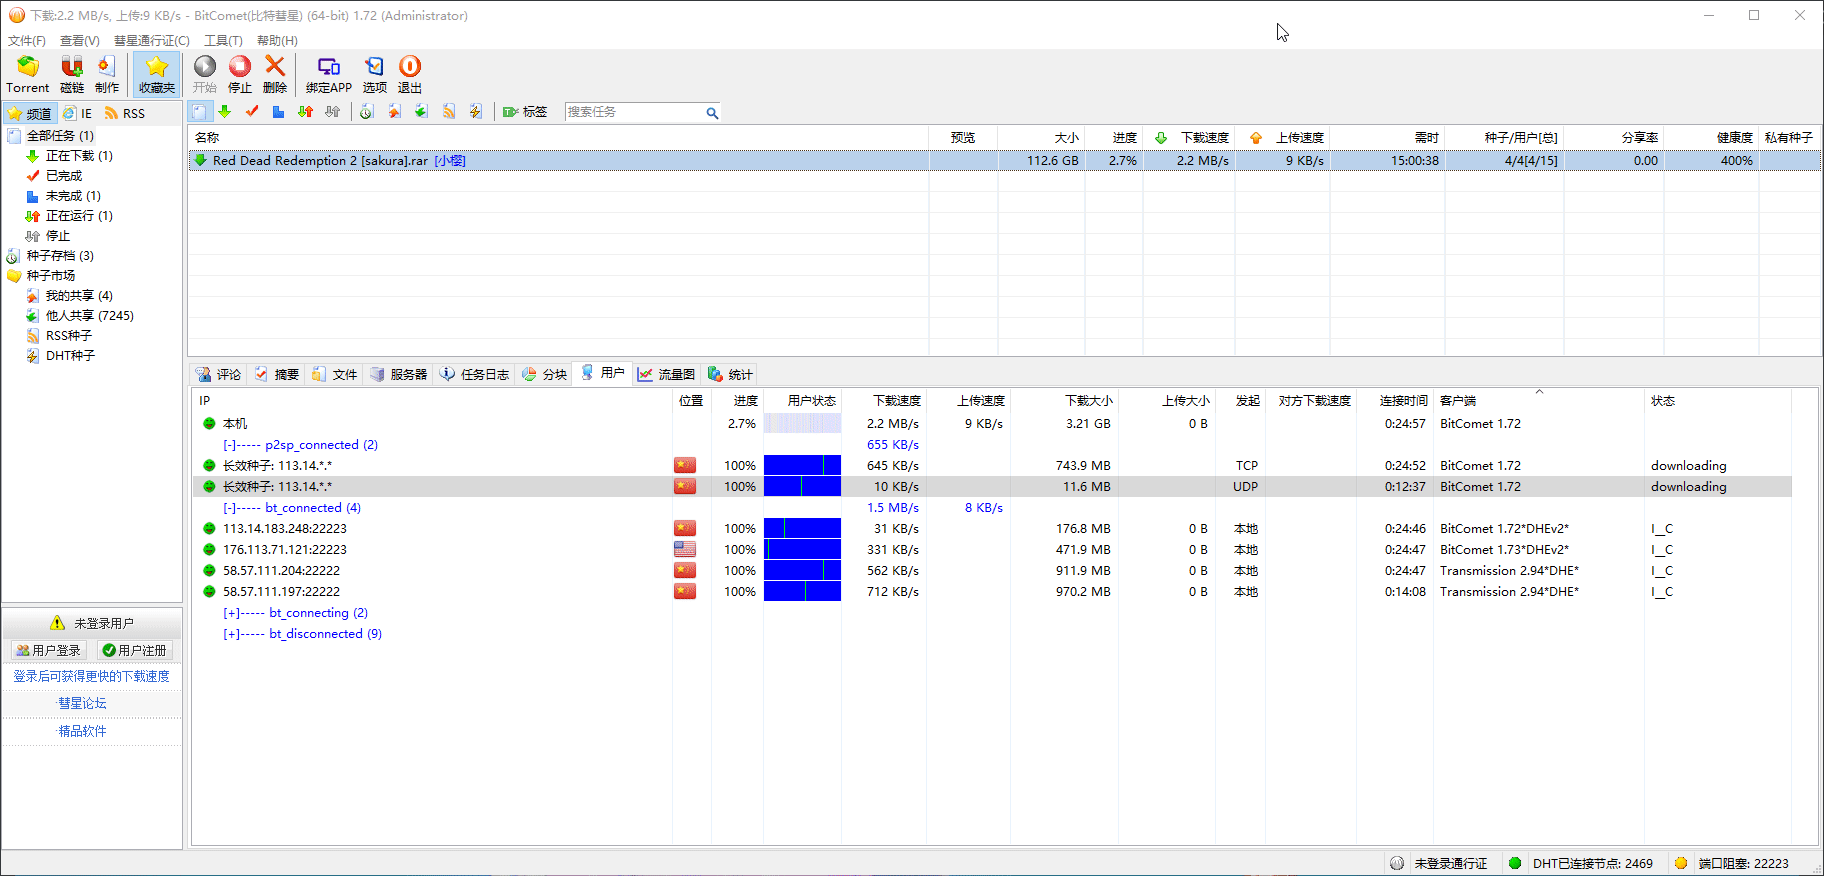Click the 用户注册 button

coord(135,651)
